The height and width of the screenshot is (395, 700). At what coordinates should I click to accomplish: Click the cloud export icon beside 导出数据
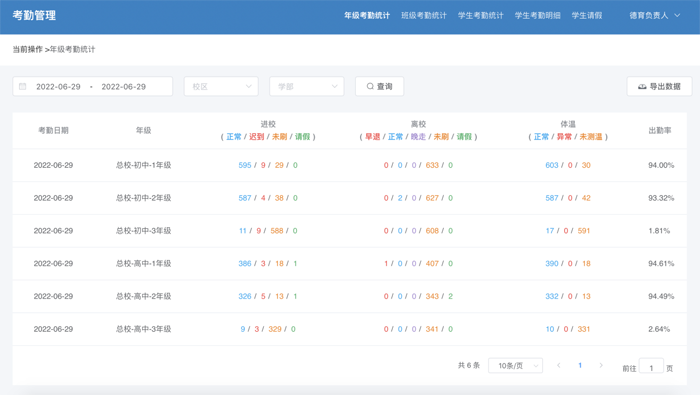coord(642,87)
